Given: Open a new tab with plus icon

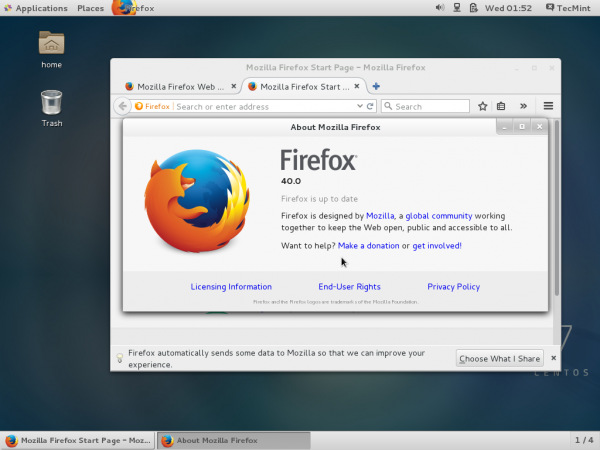Looking at the screenshot, I should click(x=376, y=86).
